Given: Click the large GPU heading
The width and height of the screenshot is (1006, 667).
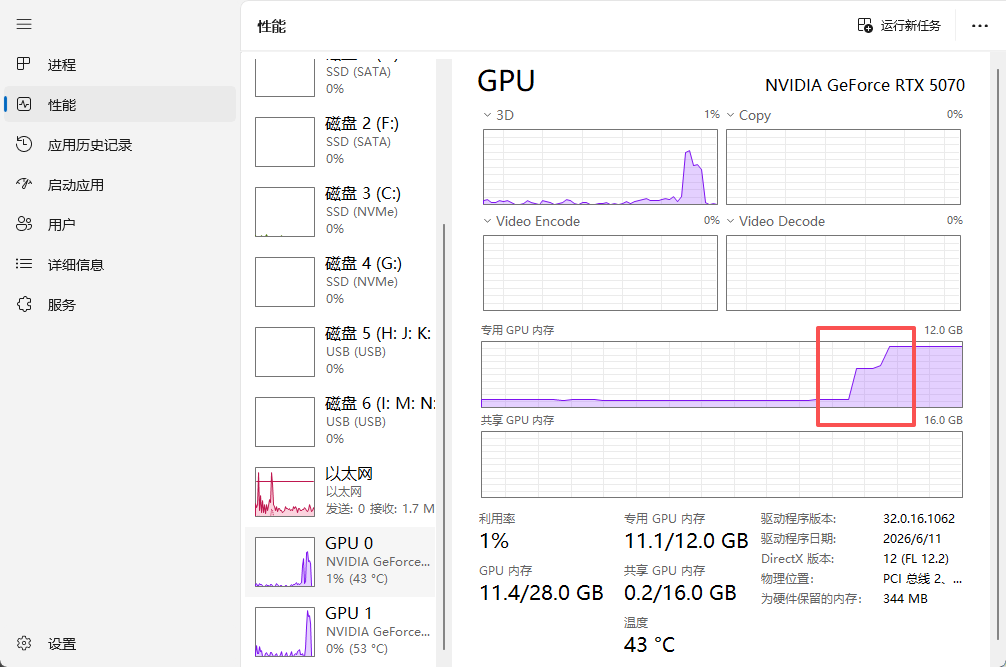Looking at the screenshot, I should (506, 81).
